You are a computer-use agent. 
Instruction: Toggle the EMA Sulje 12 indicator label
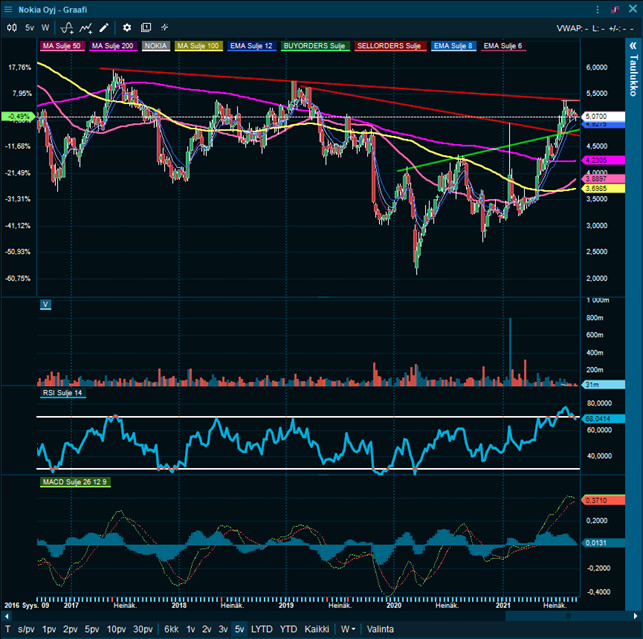251,46
